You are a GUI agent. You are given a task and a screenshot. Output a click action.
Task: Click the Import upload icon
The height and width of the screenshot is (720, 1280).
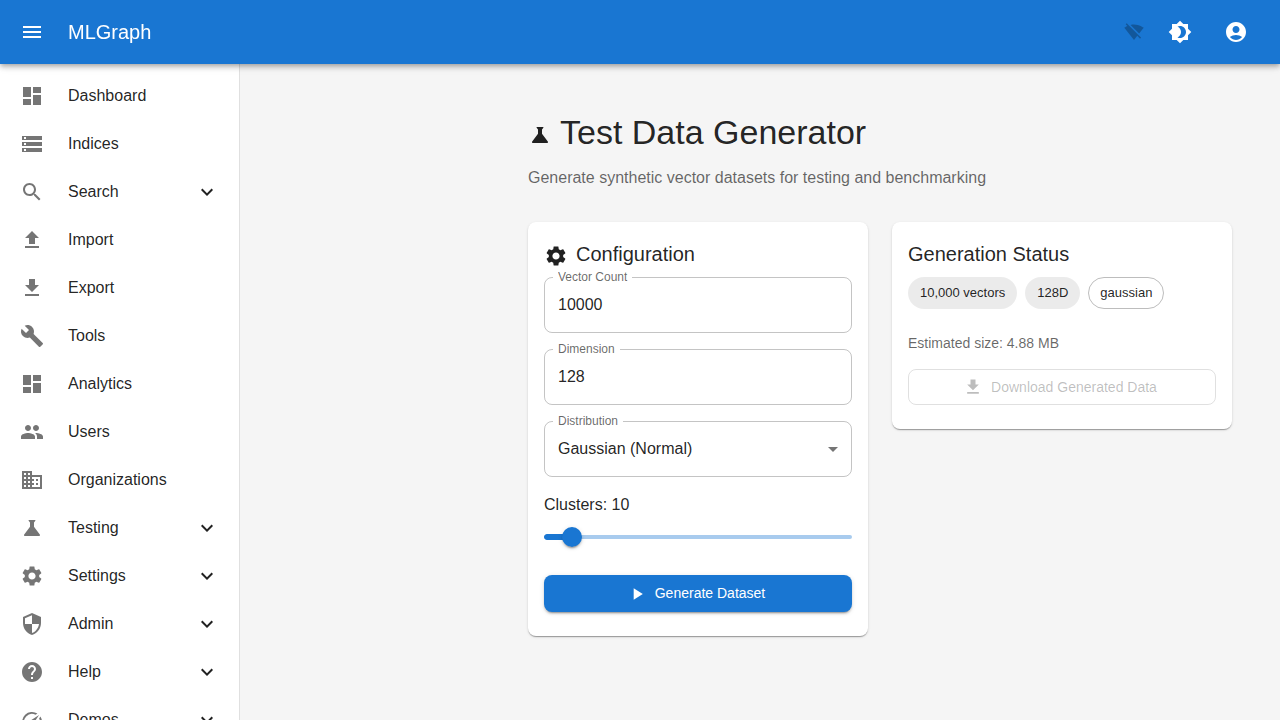pyautogui.click(x=31, y=239)
